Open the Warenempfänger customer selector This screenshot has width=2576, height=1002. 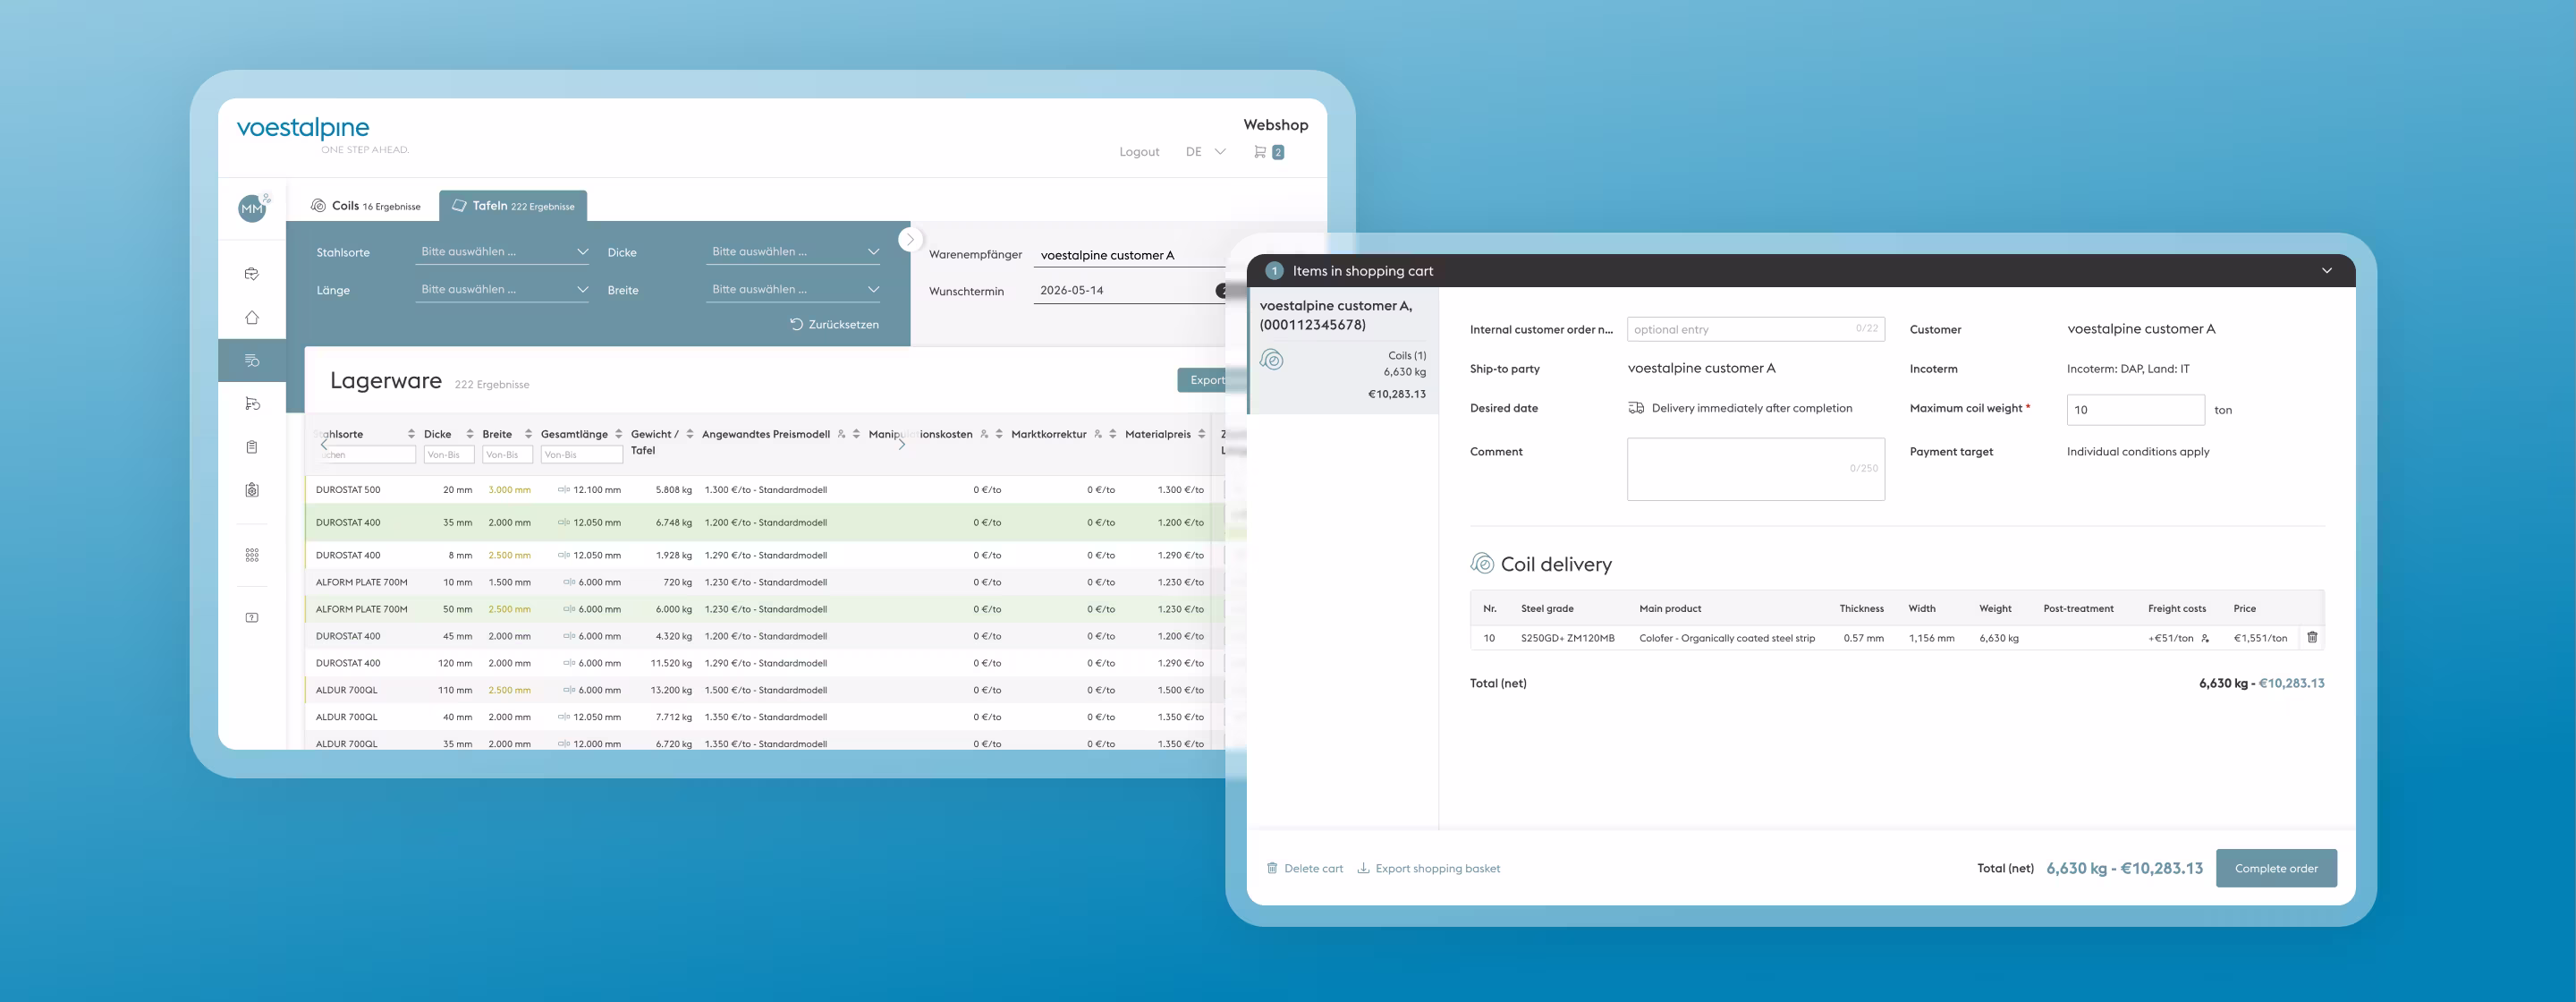coord(1130,255)
